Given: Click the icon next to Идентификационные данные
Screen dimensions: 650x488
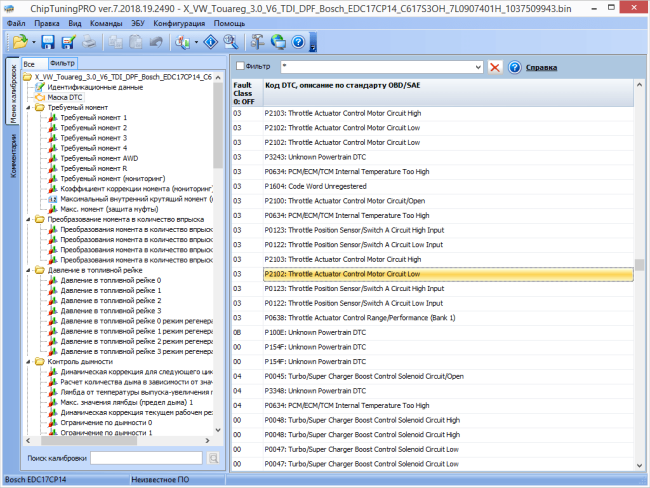Looking at the screenshot, I should 40,87.
